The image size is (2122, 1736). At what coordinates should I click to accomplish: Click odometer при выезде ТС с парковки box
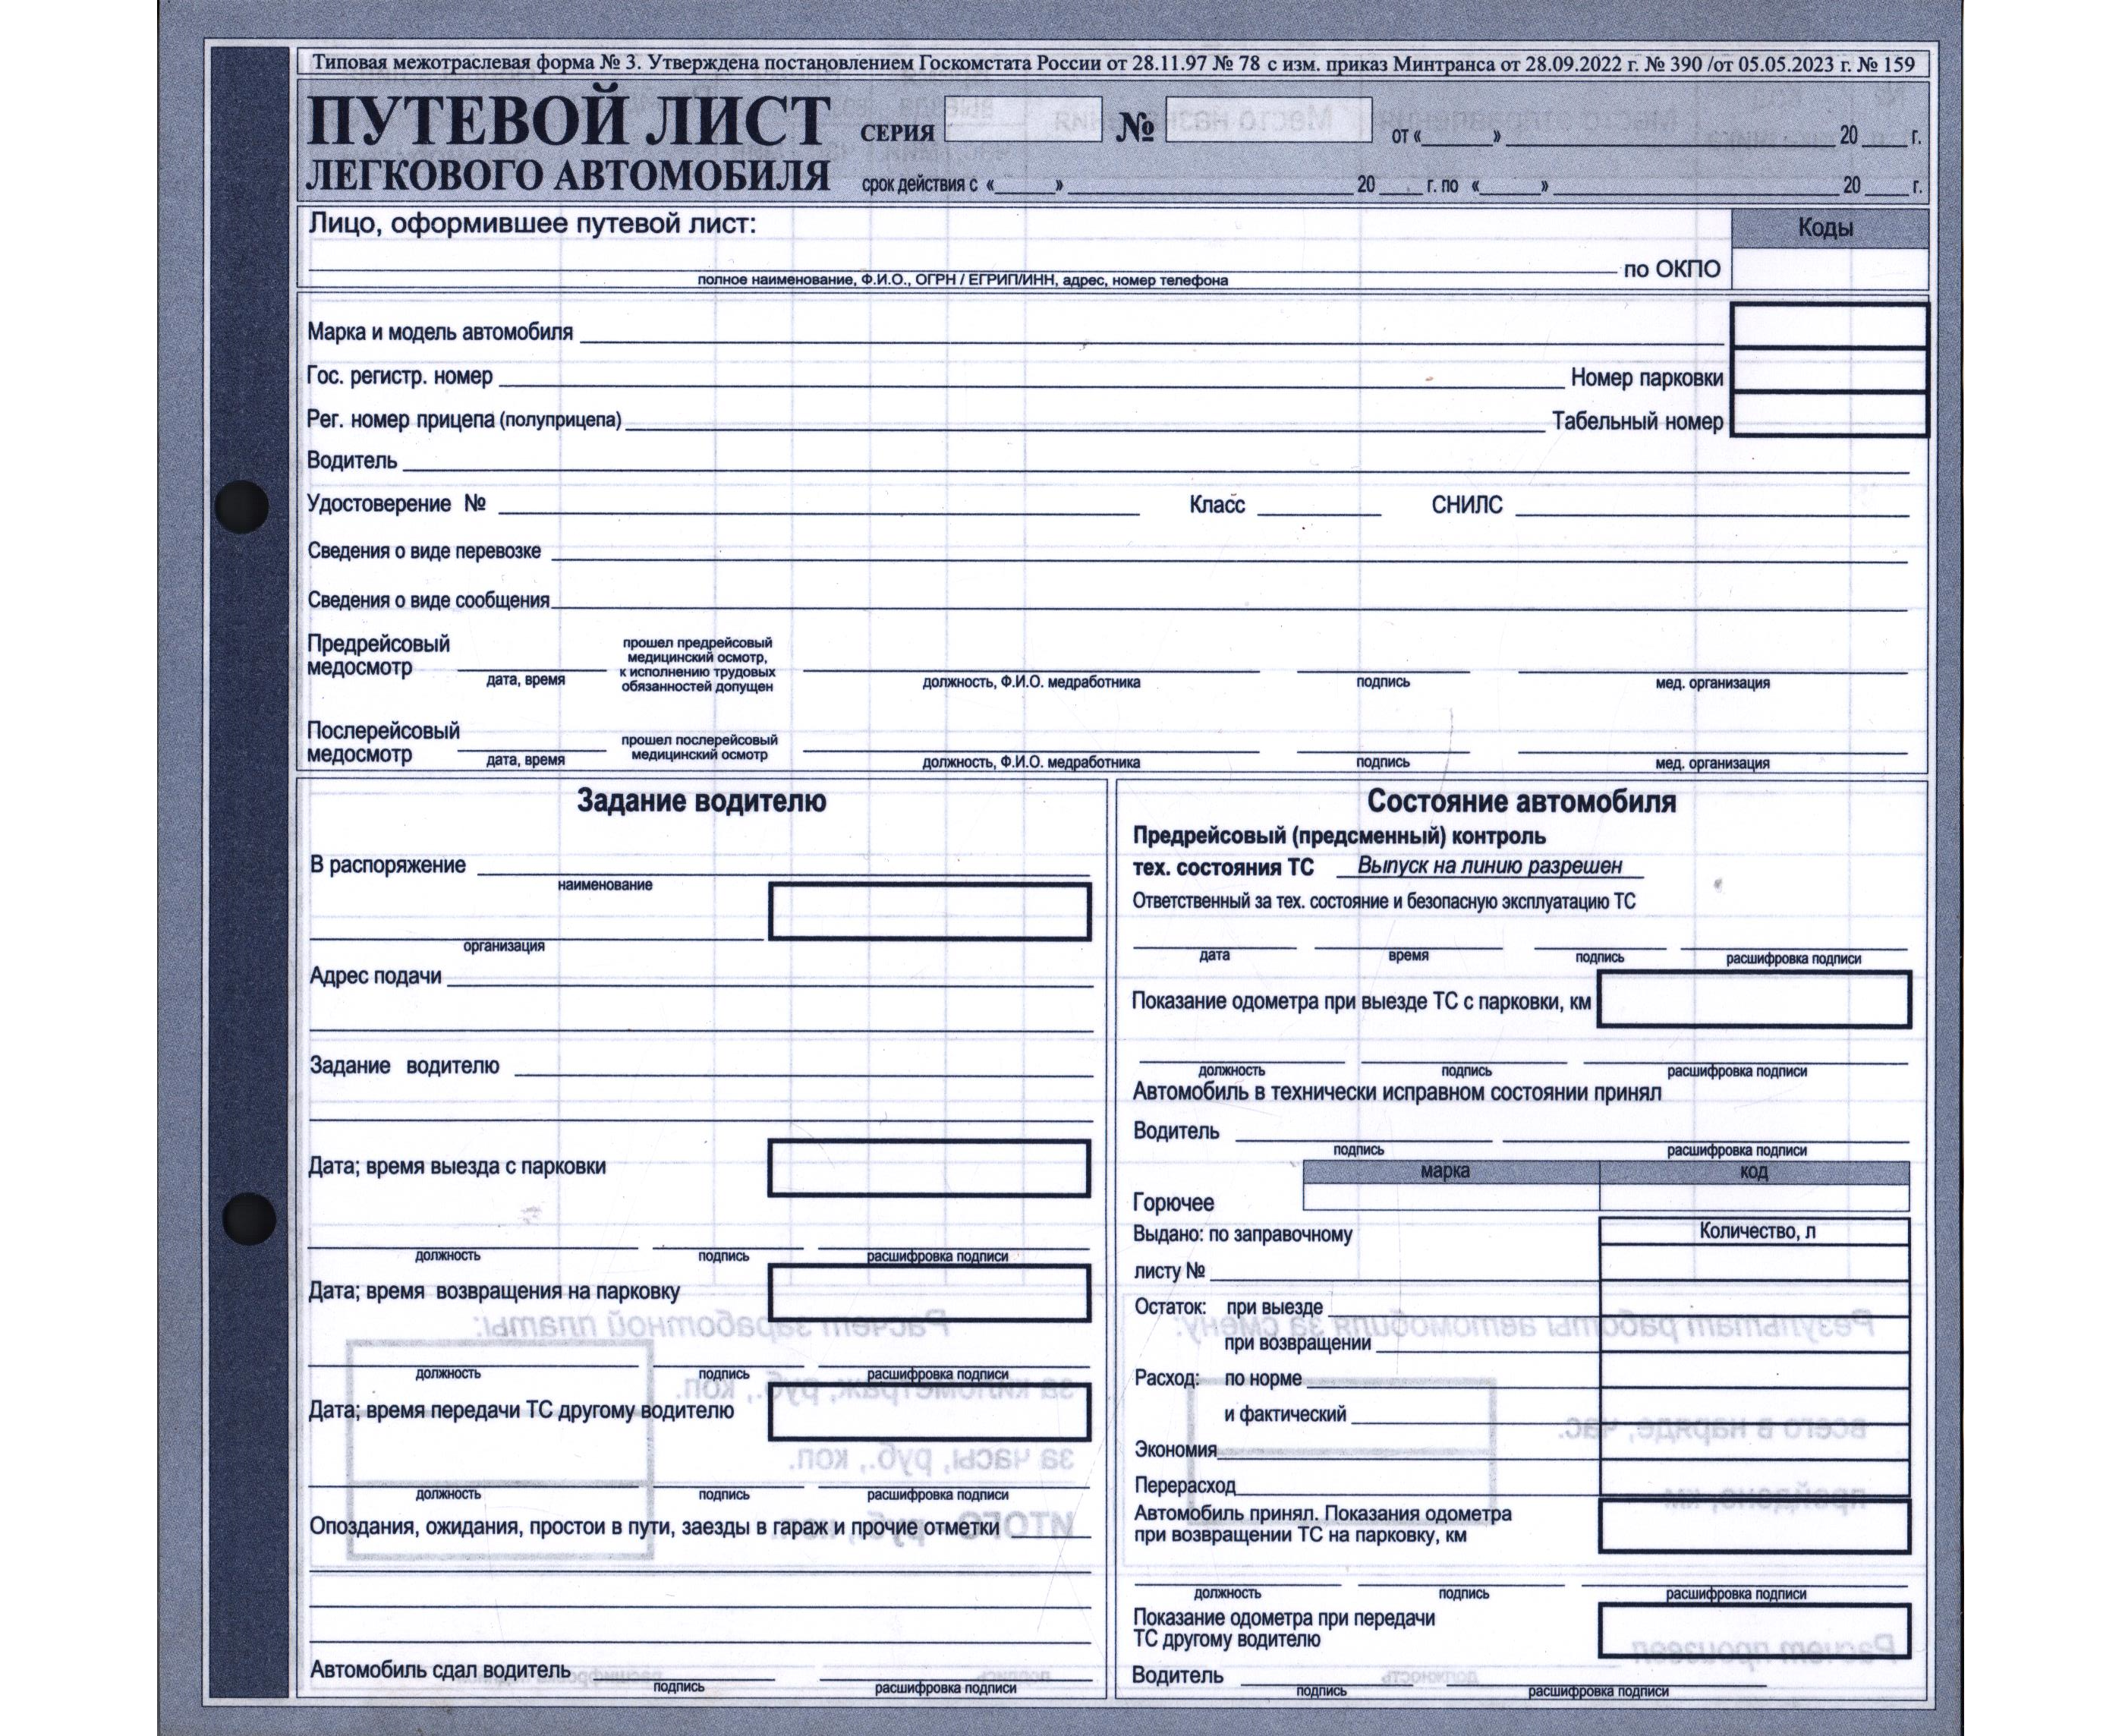point(1753,1000)
